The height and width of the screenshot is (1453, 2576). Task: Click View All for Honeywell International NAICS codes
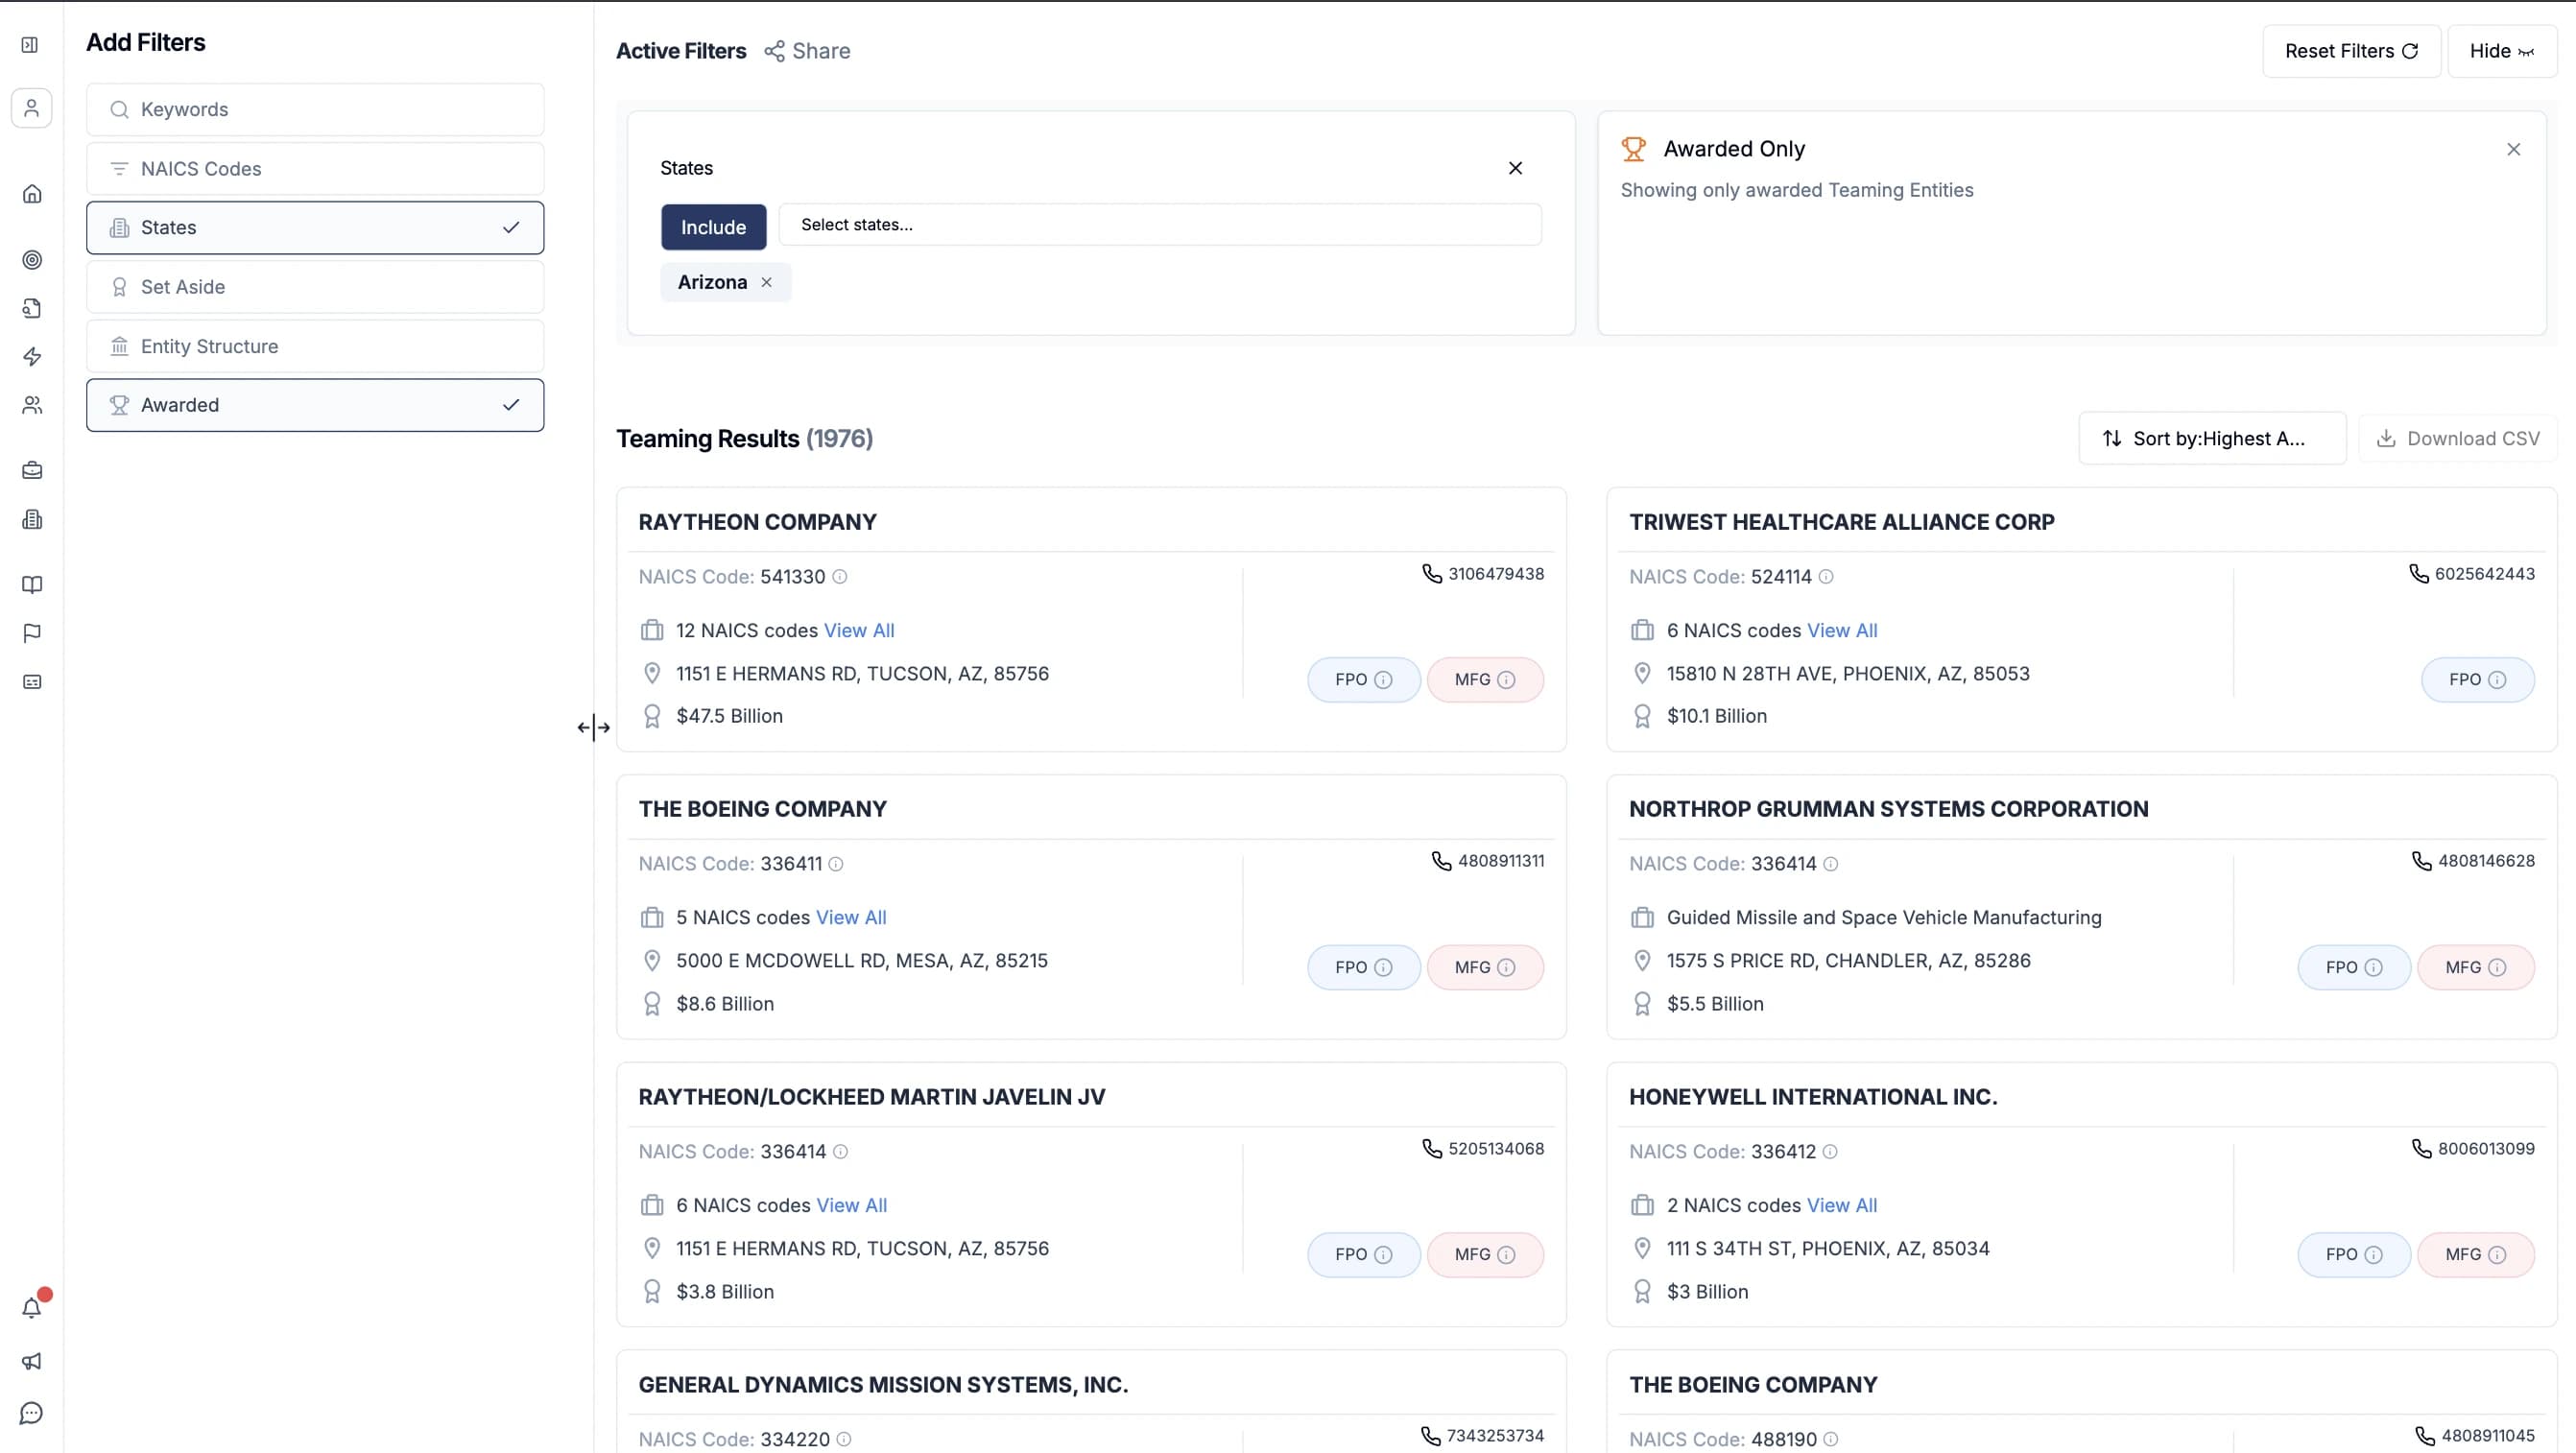(x=1842, y=1206)
